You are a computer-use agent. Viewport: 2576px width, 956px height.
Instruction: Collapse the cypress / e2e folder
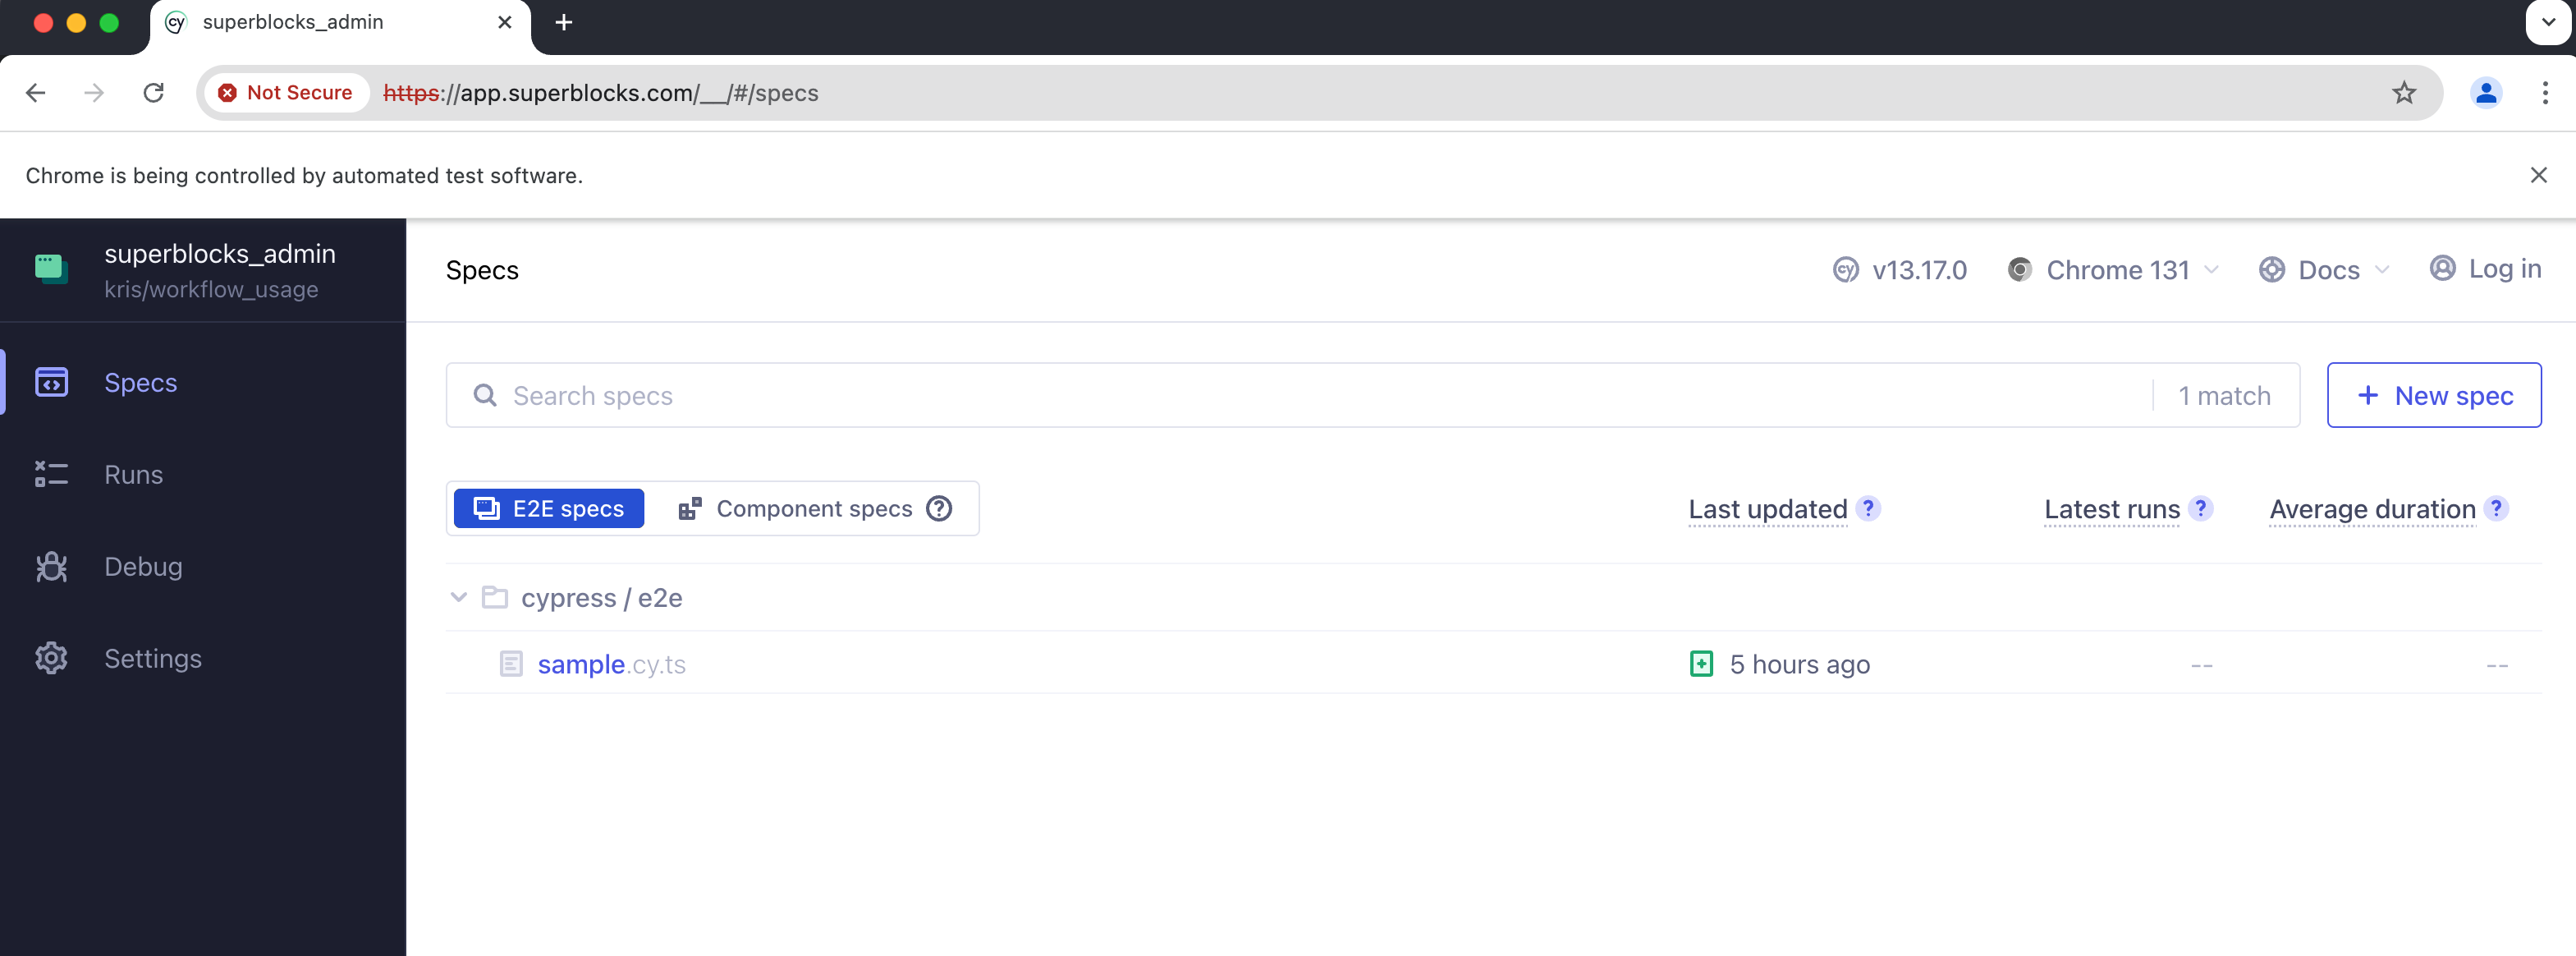pos(460,596)
